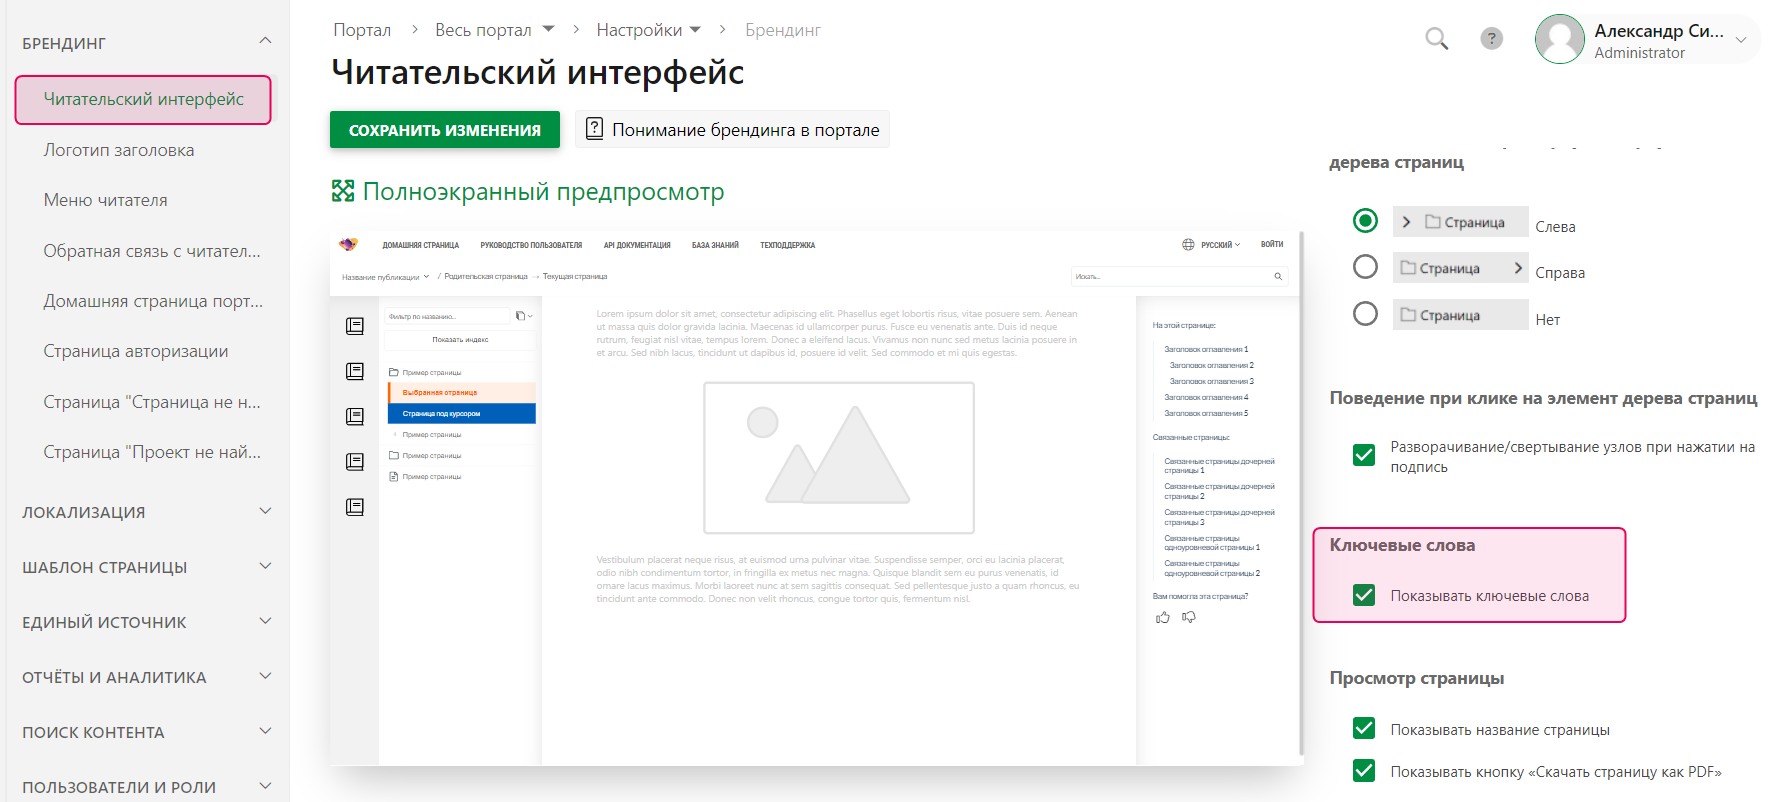
Task: Select the Нет radio button
Action: pos(1365,314)
